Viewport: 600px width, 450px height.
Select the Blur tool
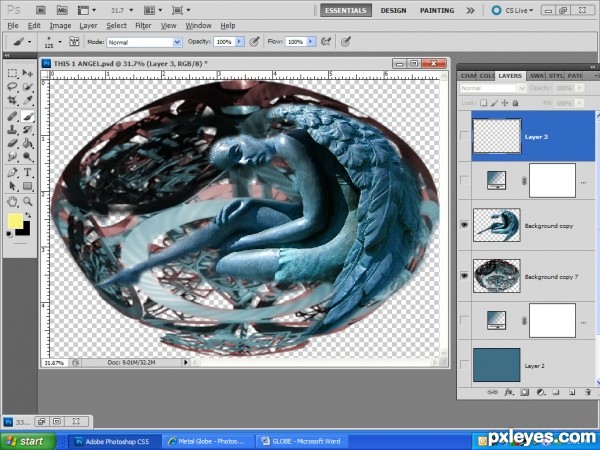[12, 157]
